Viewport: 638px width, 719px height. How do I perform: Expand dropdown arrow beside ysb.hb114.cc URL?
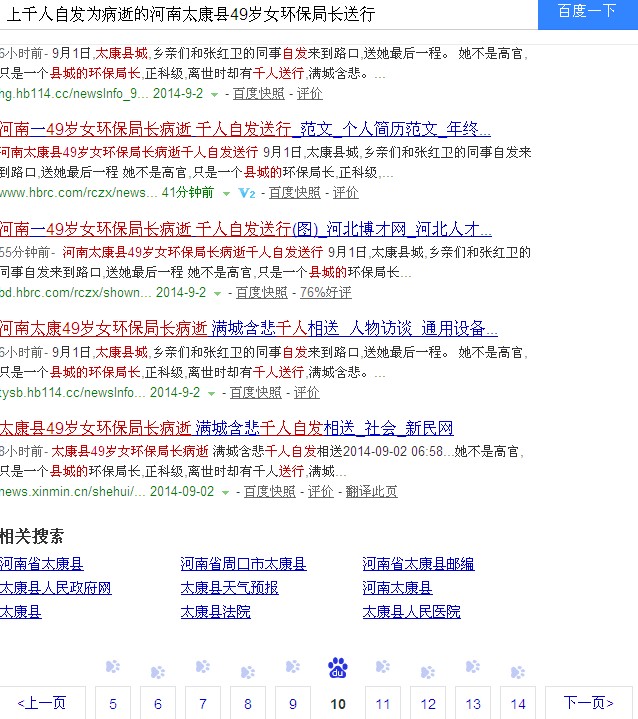tap(211, 393)
